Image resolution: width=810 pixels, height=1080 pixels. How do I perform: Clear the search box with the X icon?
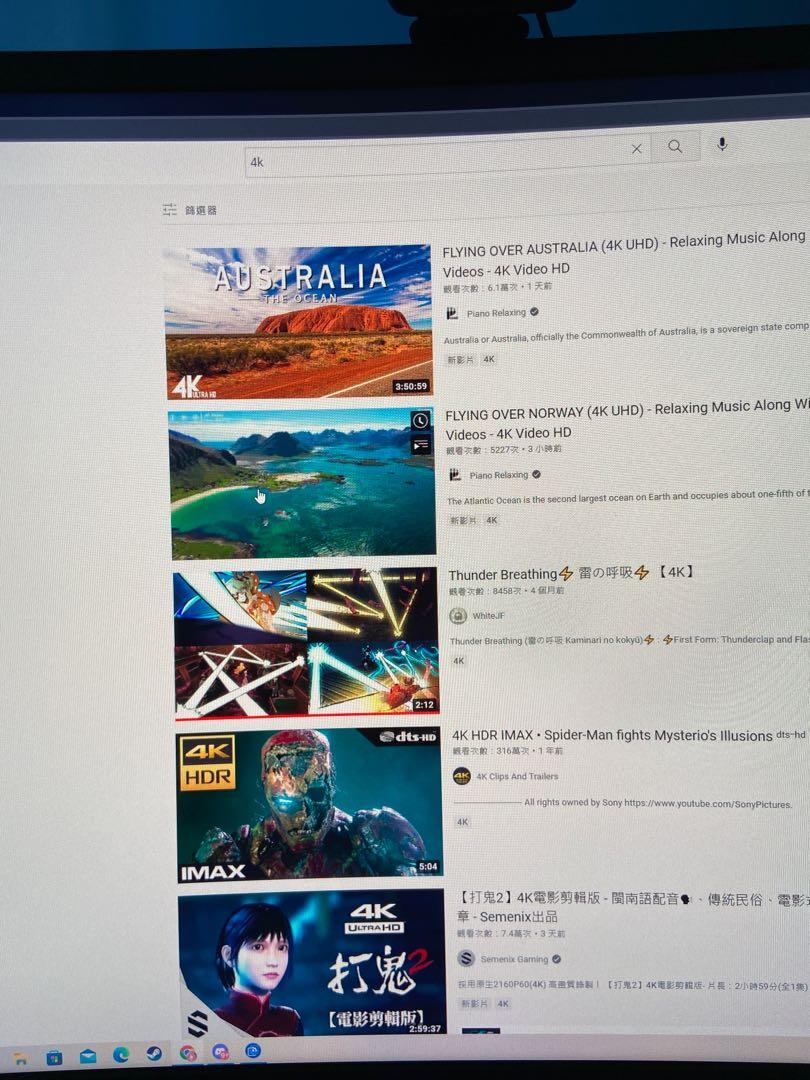click(x=636, y=149)
